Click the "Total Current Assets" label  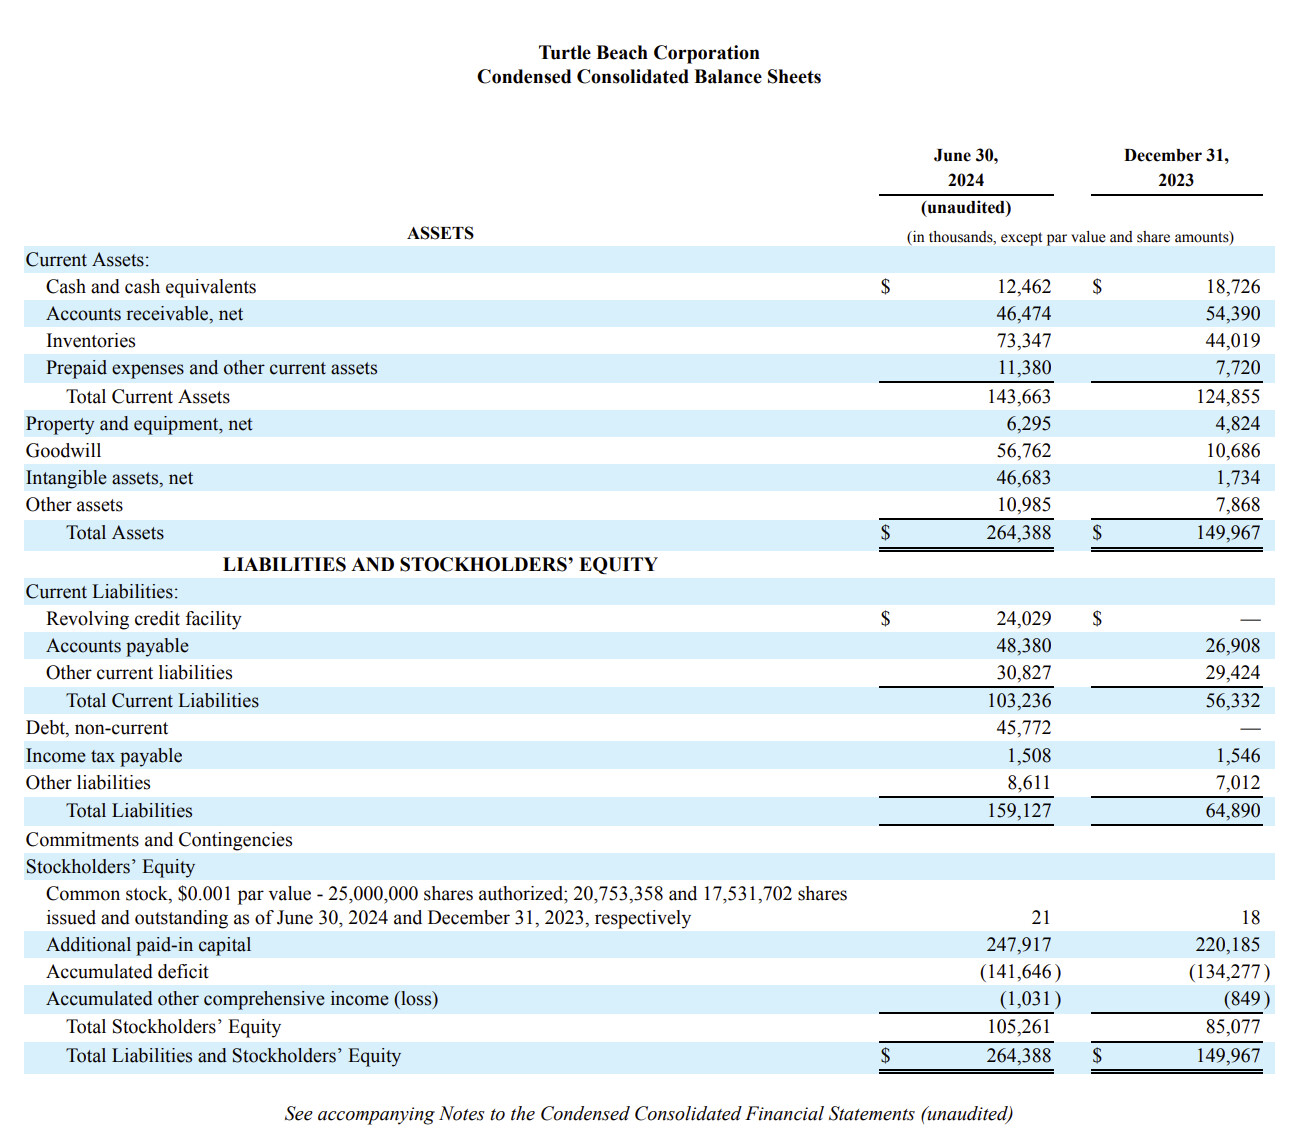click(x=148, y=397)
